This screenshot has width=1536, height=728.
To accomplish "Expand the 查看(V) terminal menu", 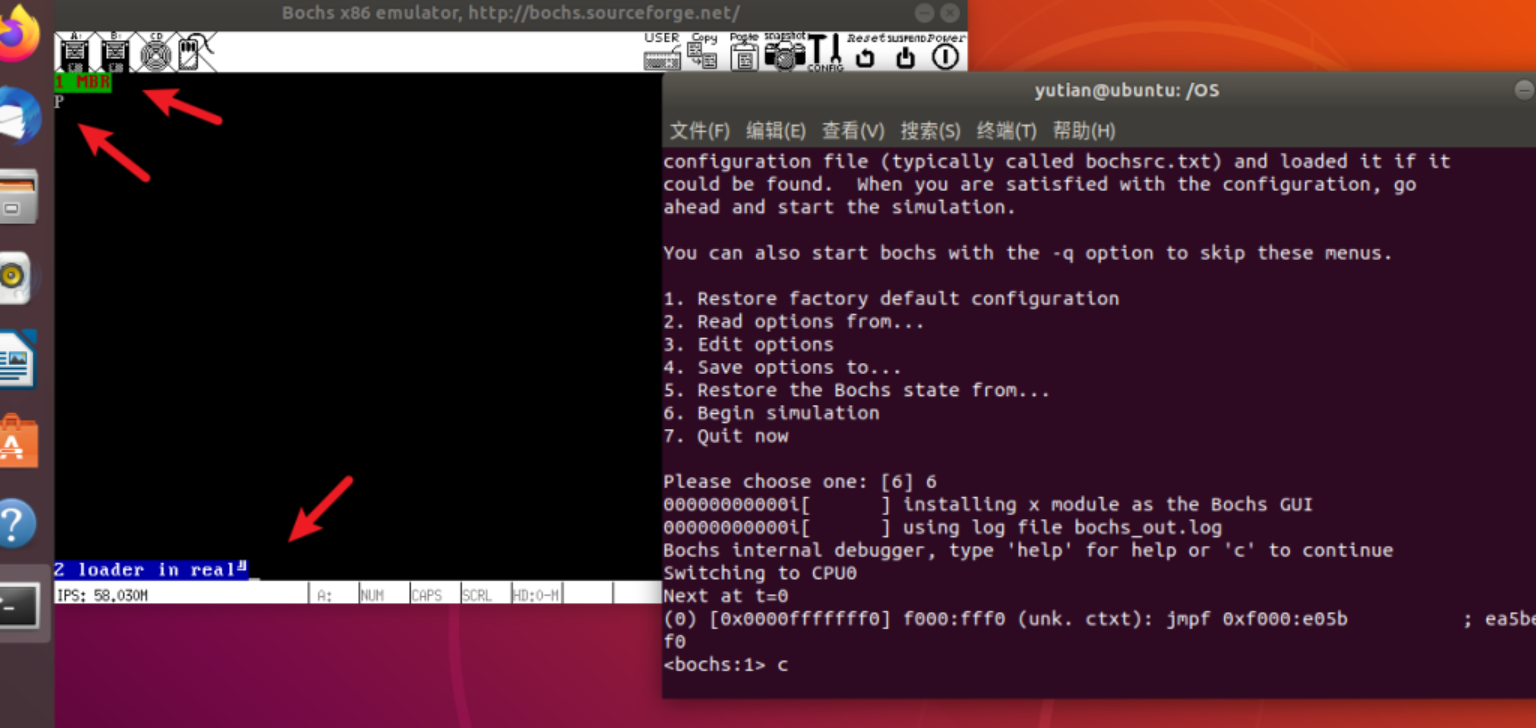I will pos(853,131).
